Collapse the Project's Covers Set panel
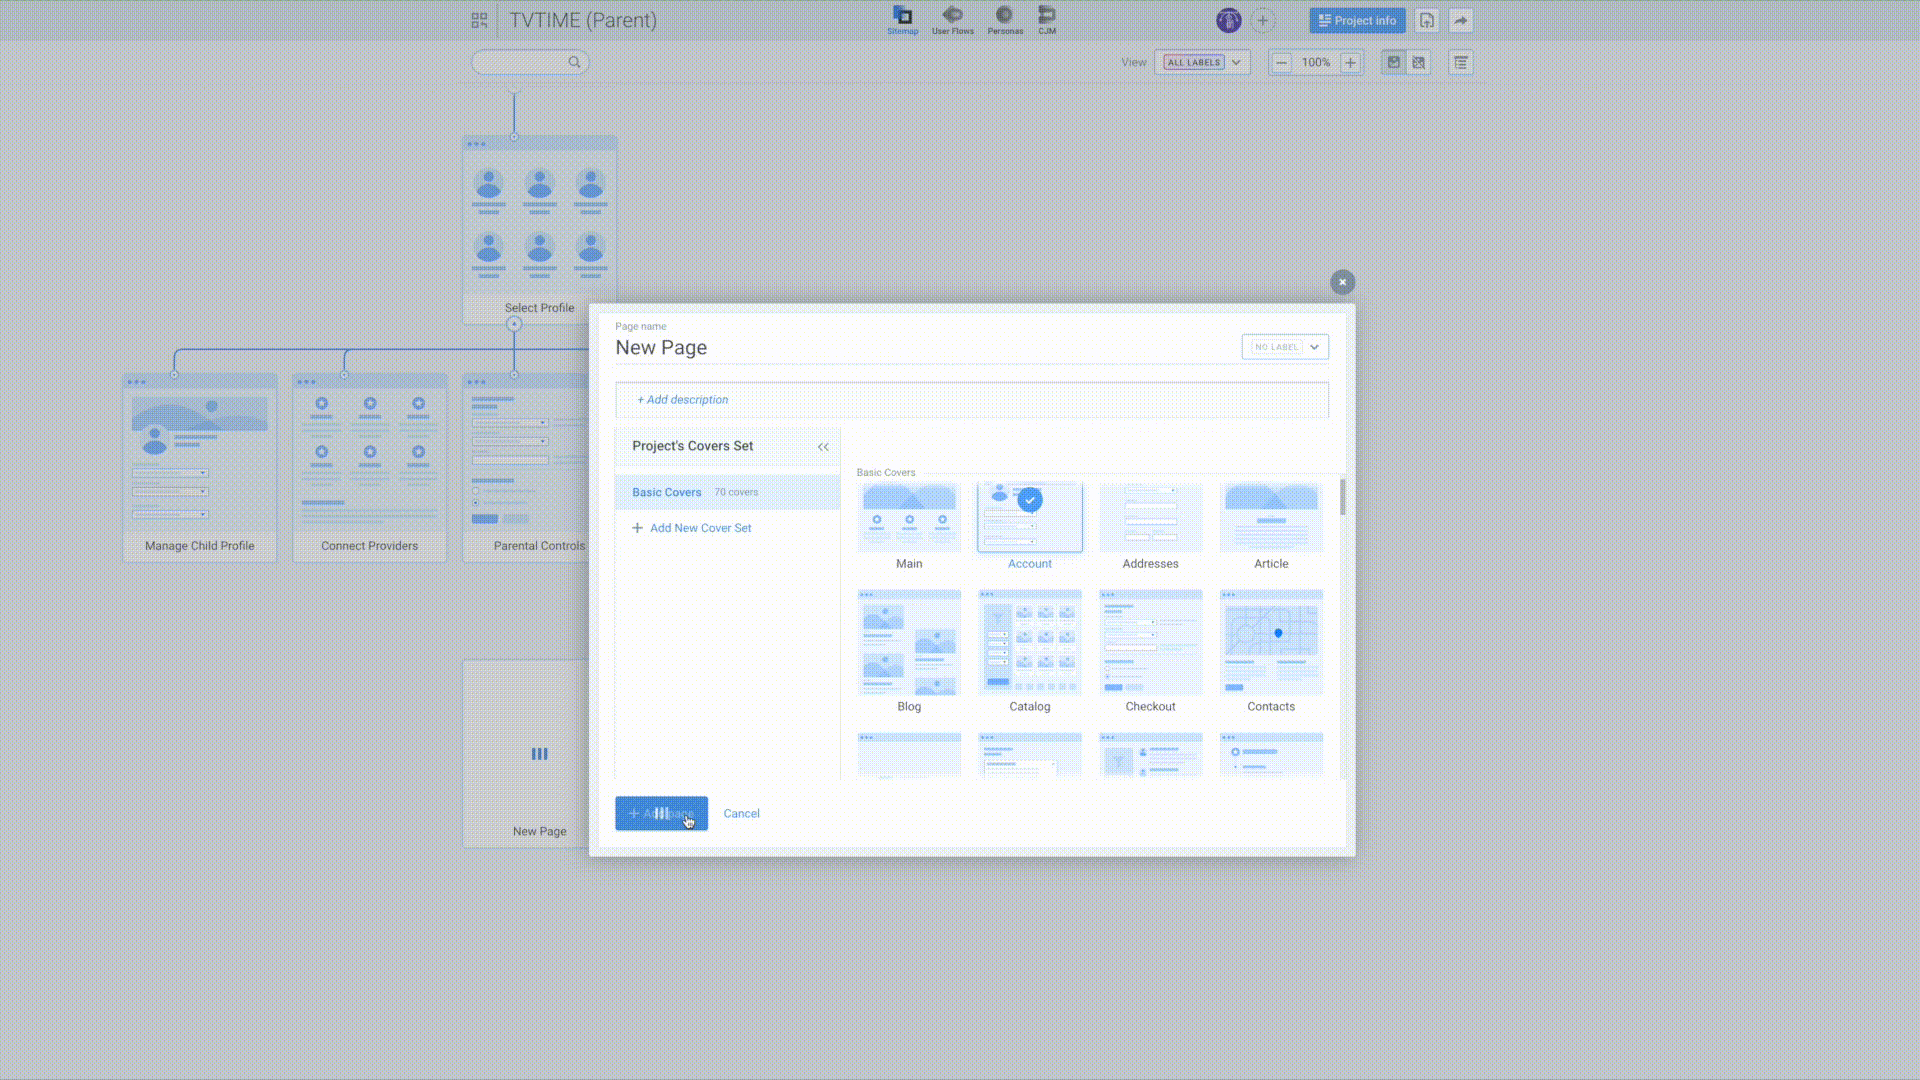 (823, 447)
